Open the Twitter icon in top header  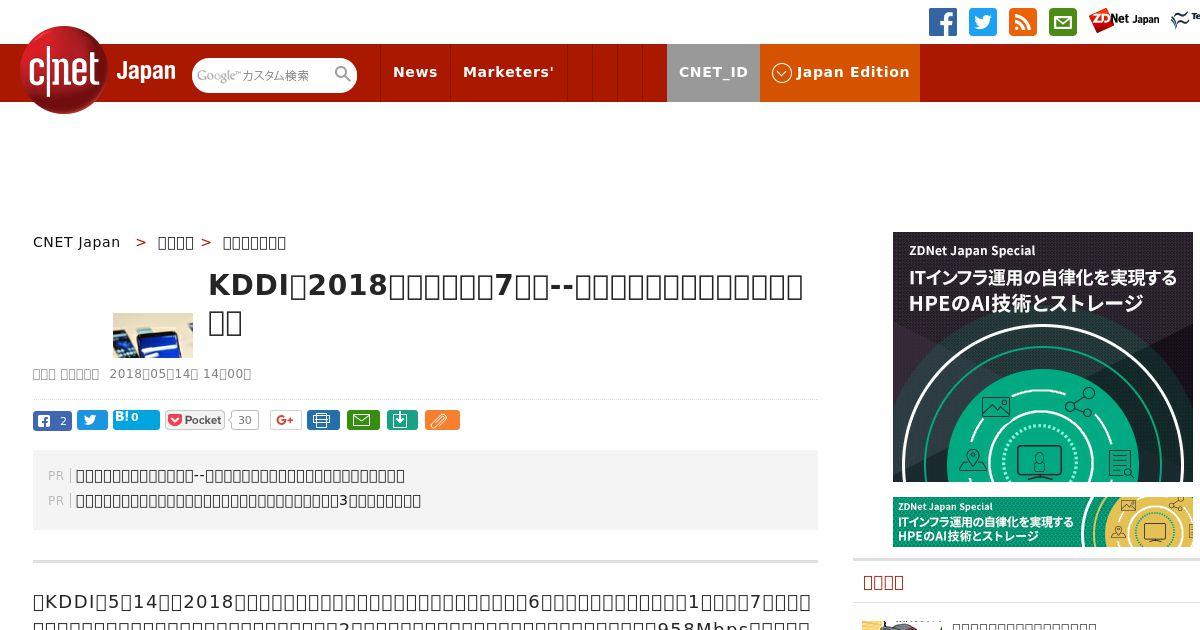(983, 22)
